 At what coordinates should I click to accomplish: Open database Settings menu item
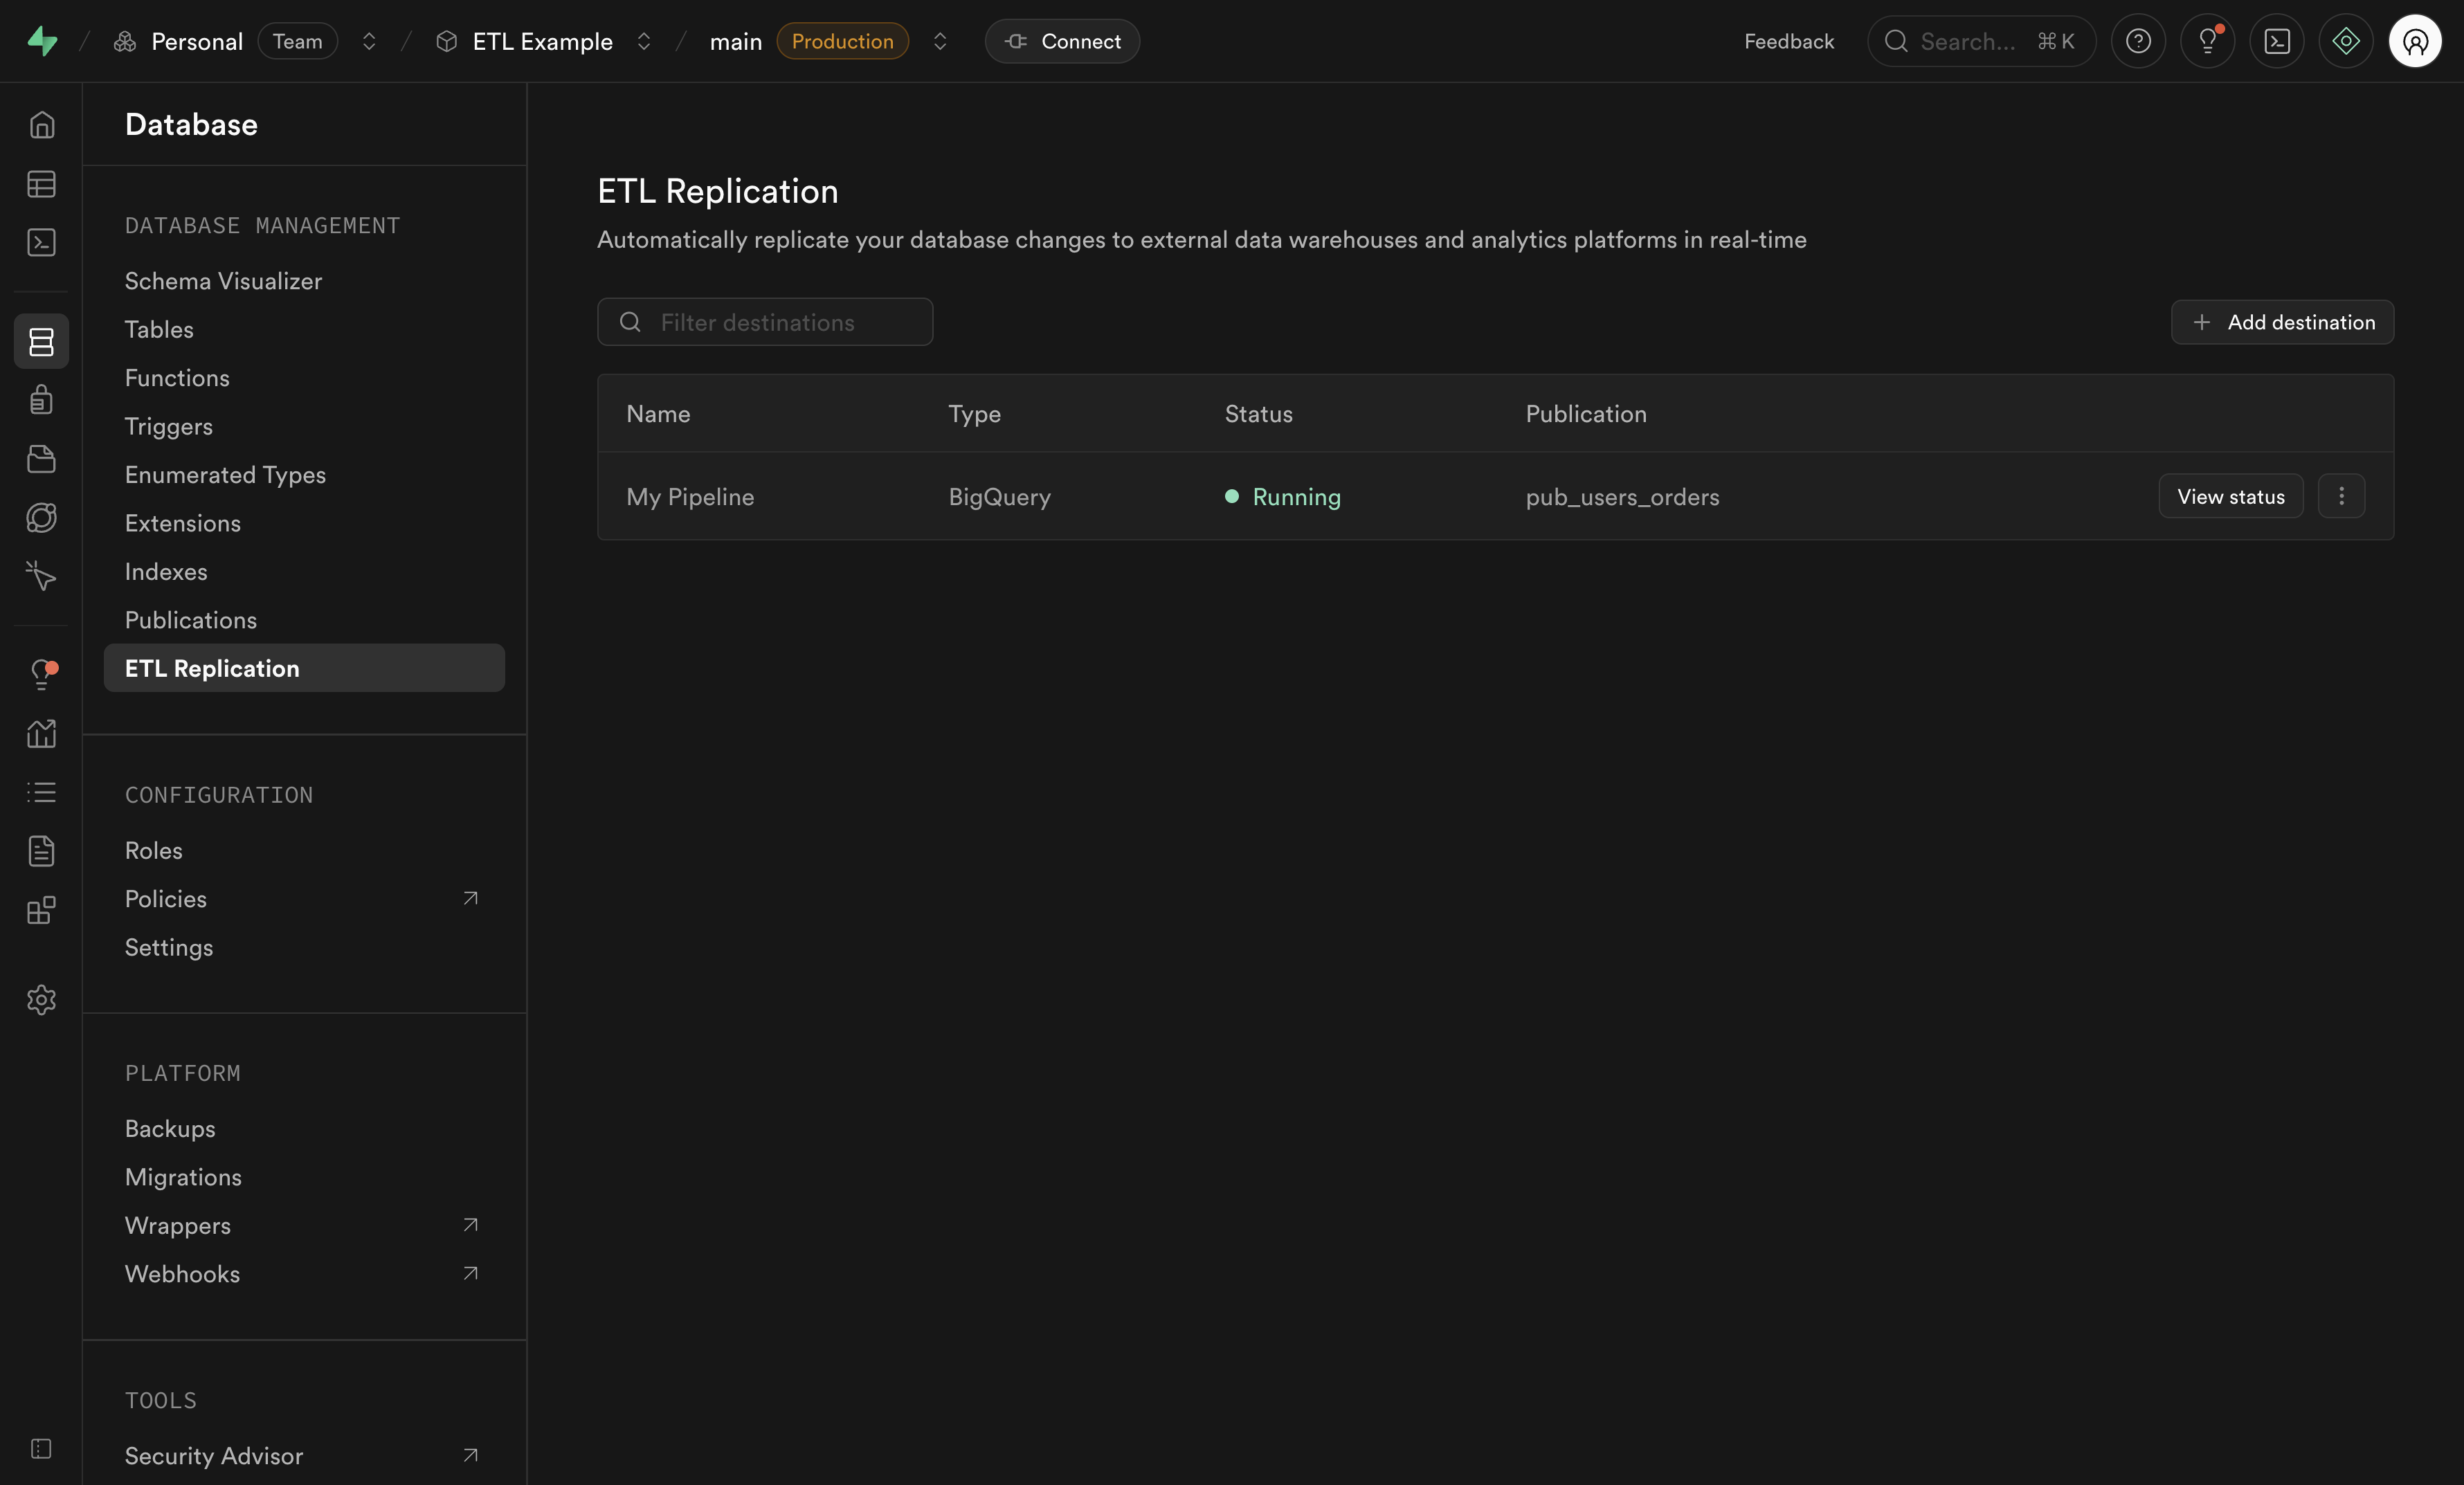coord(304,947)
